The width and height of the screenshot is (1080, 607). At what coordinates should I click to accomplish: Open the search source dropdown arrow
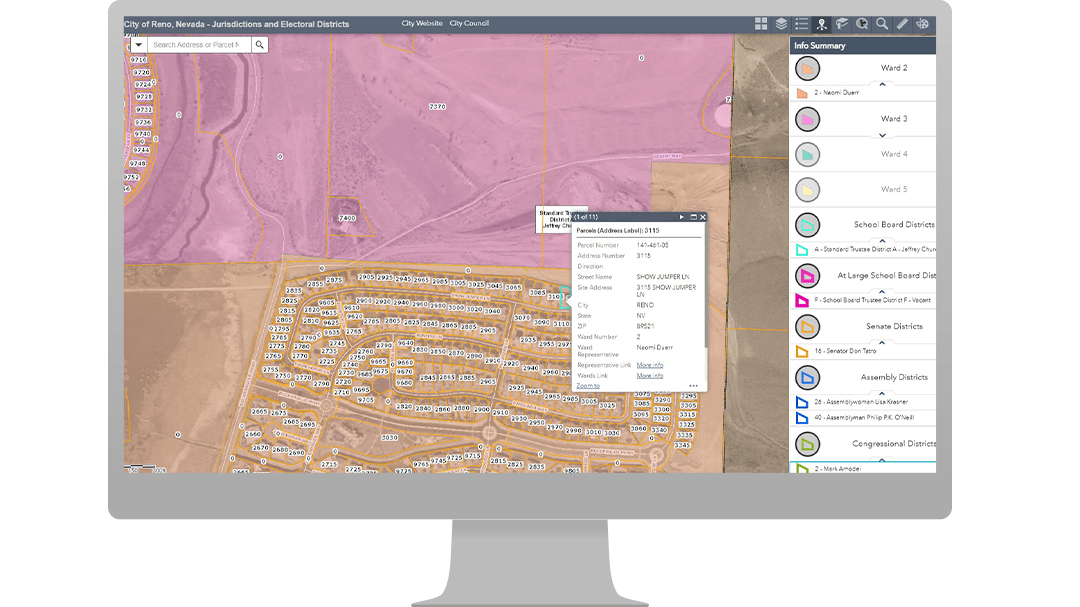138,45
